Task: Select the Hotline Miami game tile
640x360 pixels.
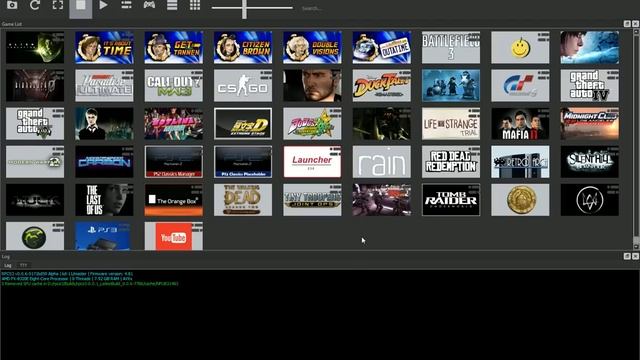Action: 173,124
